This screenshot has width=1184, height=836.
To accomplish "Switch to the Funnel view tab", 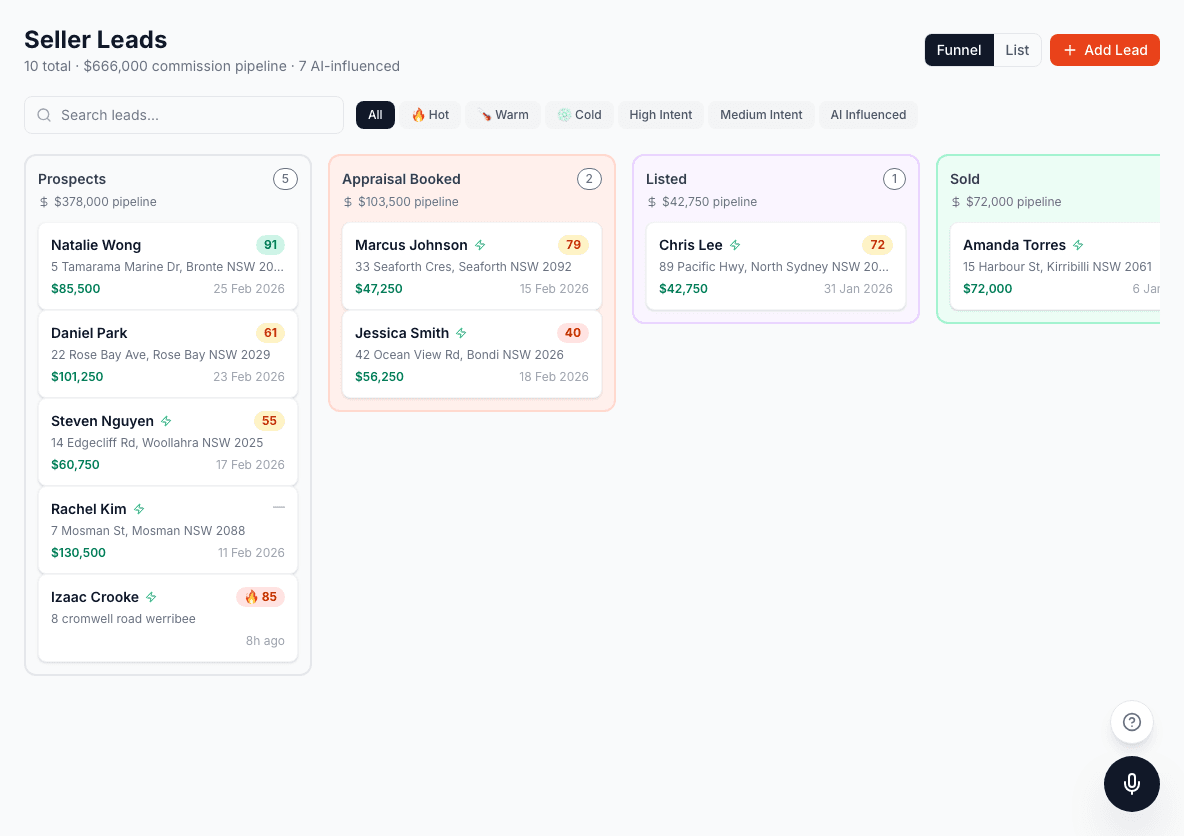I will [x=959, y=49].
